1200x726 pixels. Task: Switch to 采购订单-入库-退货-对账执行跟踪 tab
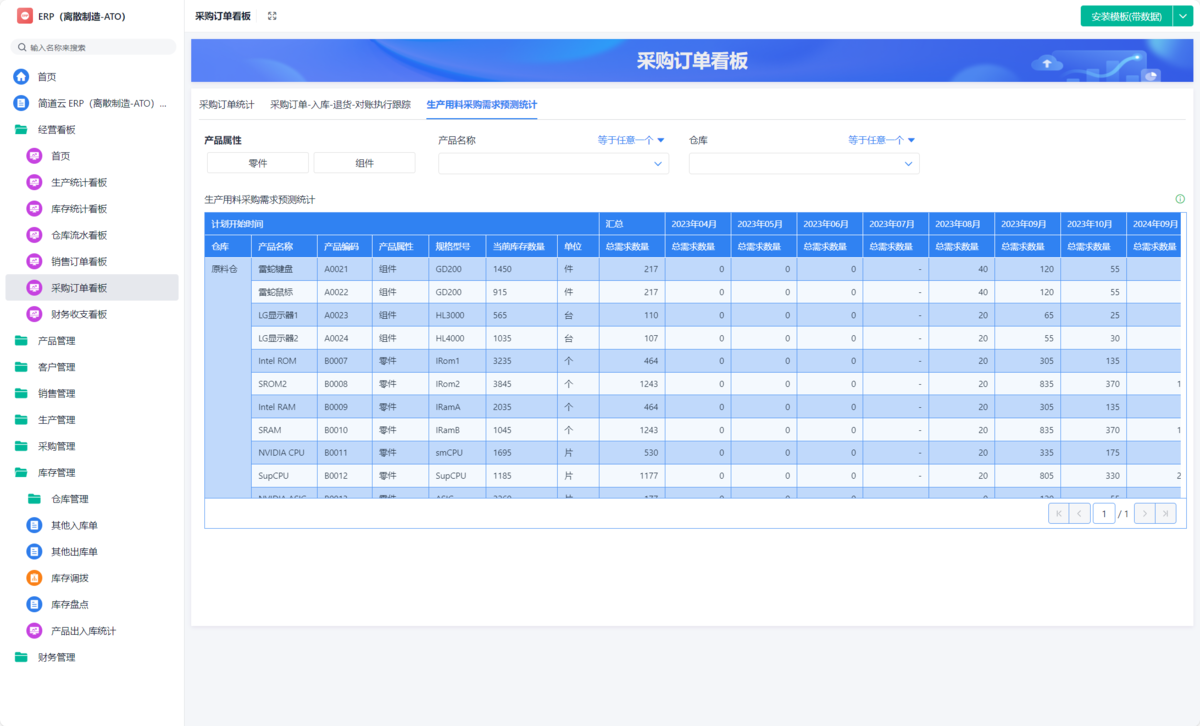[340, 104]
